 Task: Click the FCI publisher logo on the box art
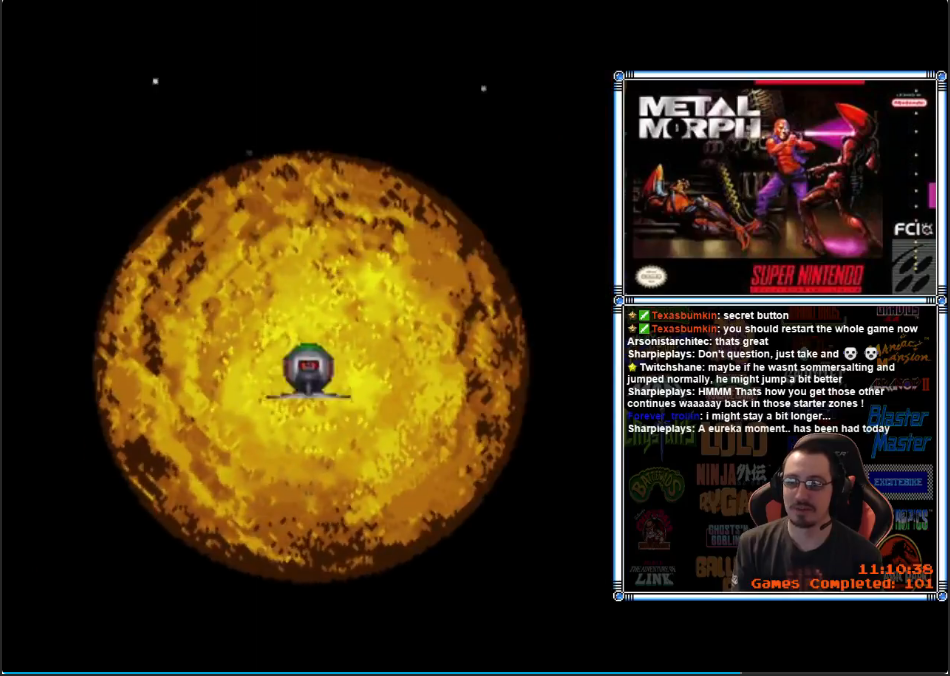click(x=913, y=230)
